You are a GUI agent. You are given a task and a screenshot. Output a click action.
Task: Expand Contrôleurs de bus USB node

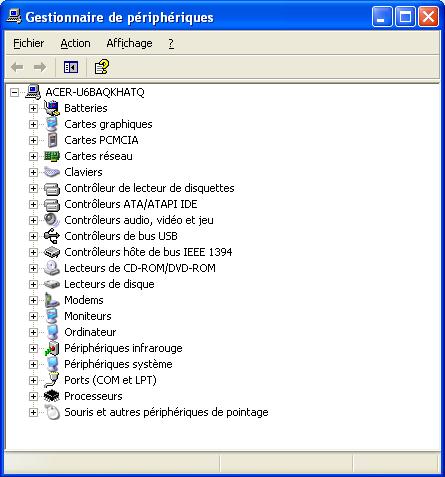33,236
